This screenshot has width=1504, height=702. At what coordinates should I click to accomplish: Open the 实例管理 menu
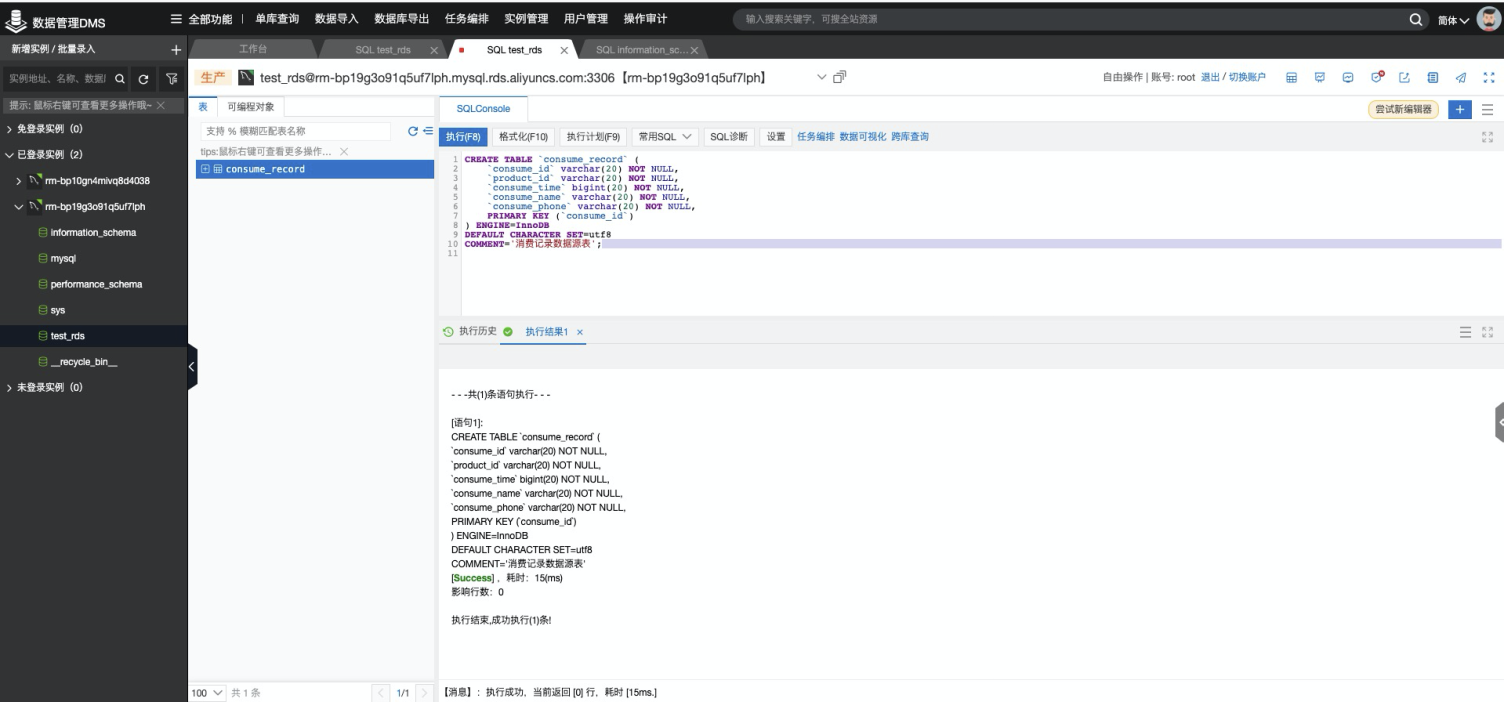coord(527,19)
